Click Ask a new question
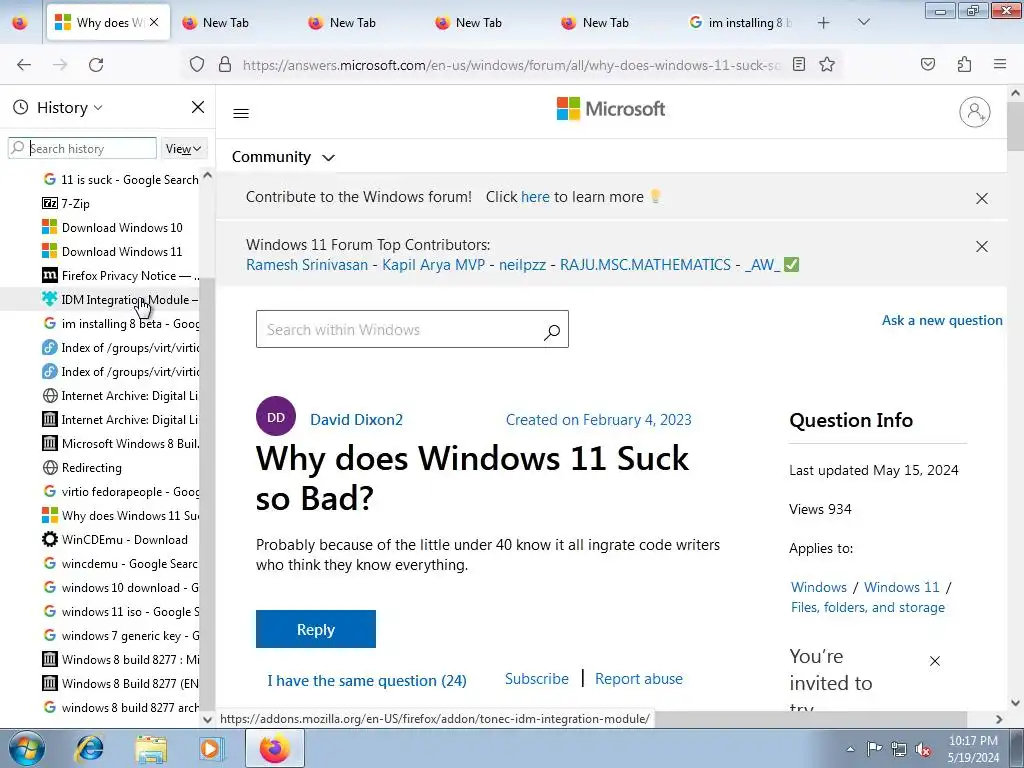Viewport: 1024px width, 768px height. coord(942,320)
